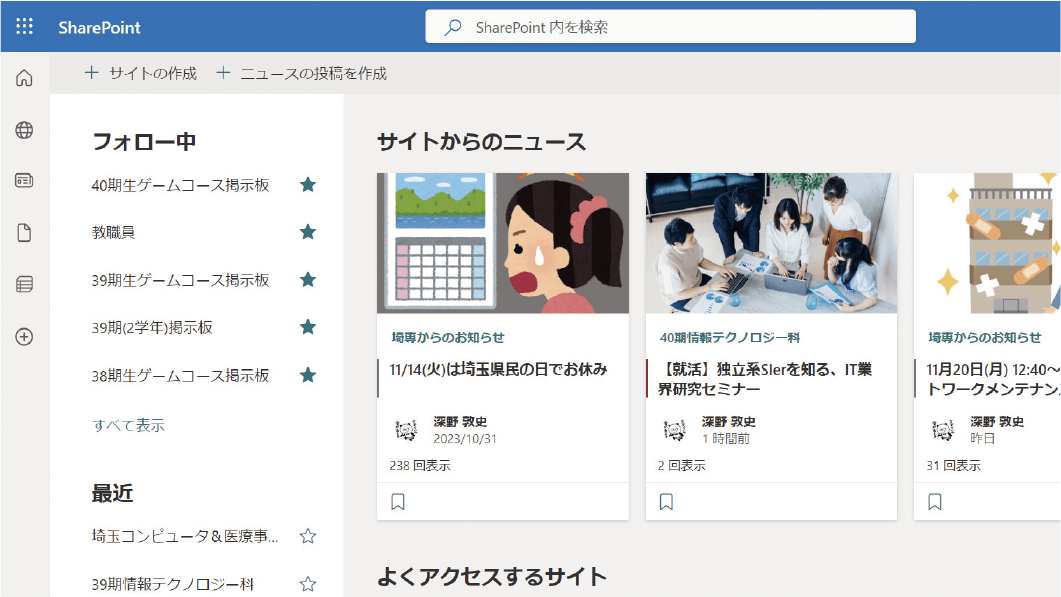Unfollow 40期生ゲームコース掲示板 star
Viewport: 1061px width, 597px height.
click(x=308, y=185)
